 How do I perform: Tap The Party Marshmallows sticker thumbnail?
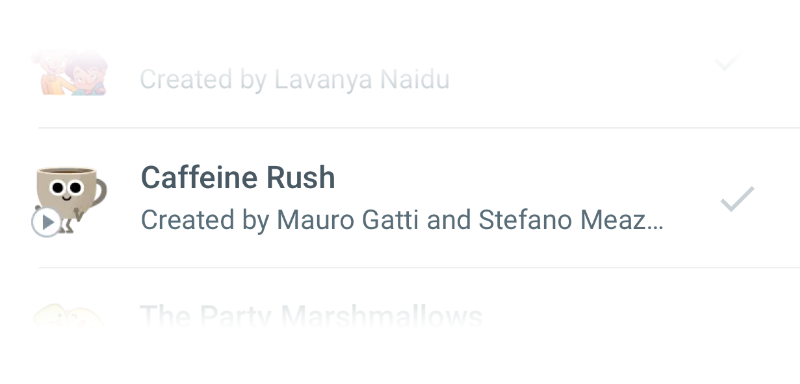(68, 316)
